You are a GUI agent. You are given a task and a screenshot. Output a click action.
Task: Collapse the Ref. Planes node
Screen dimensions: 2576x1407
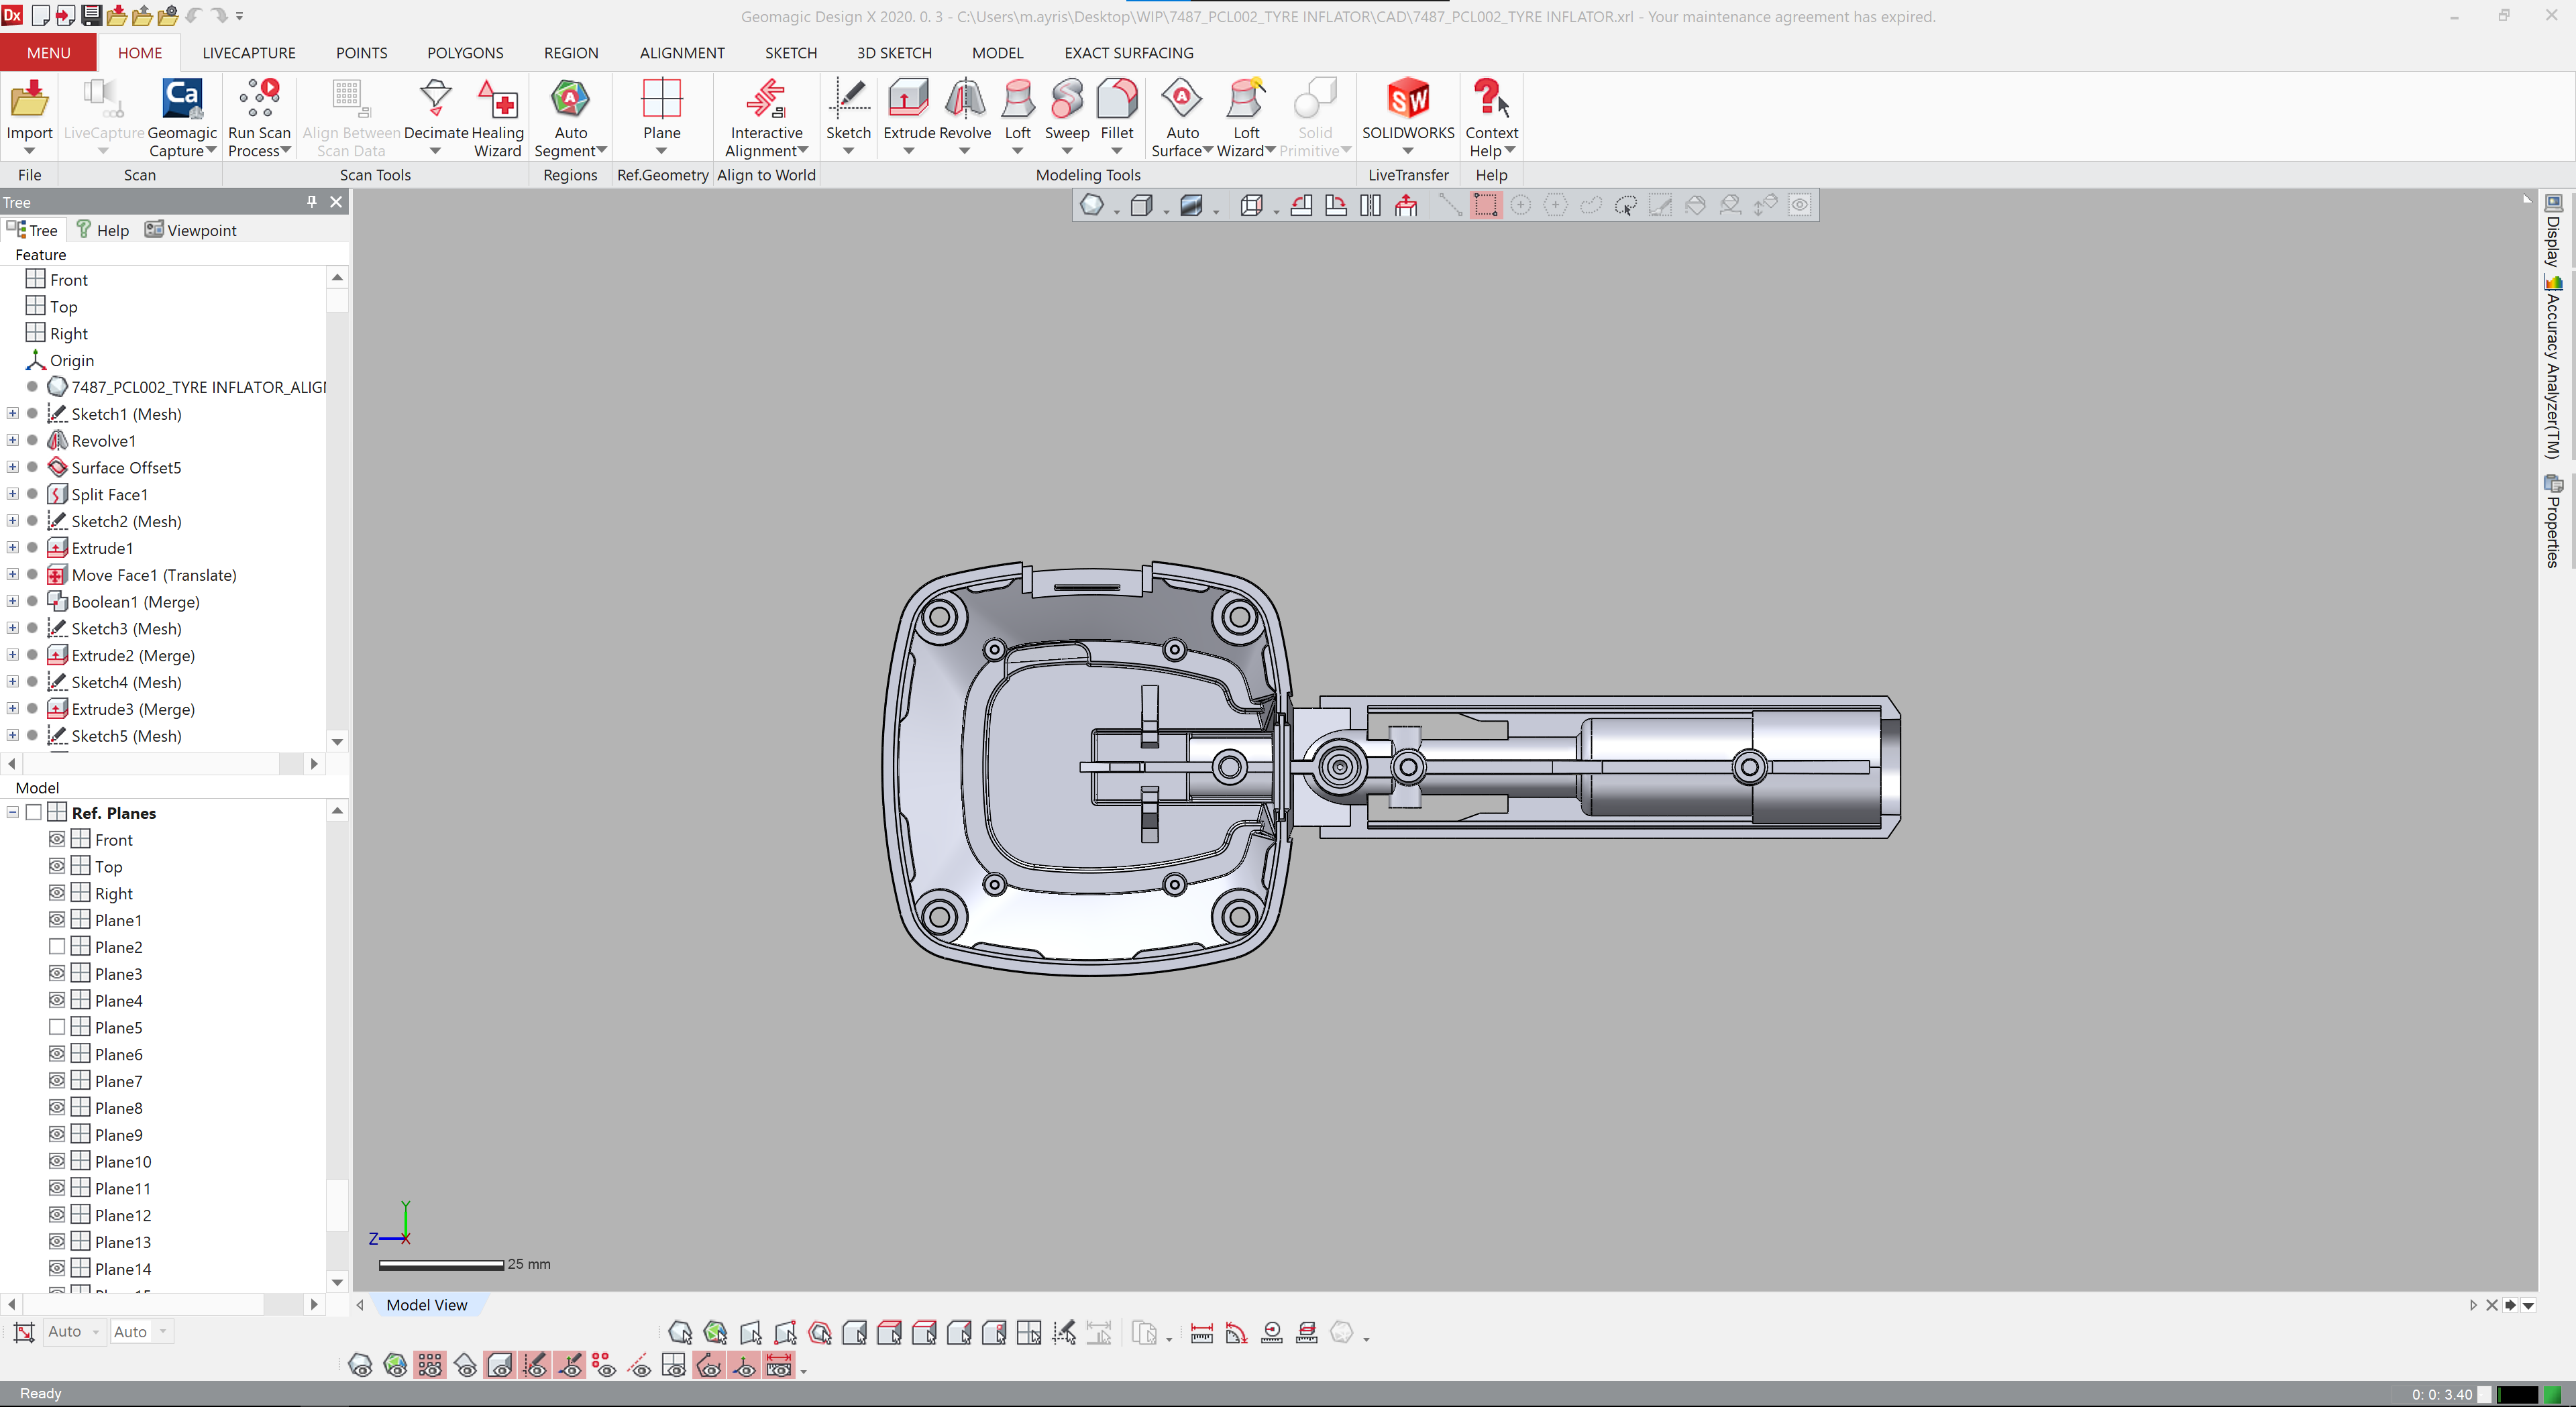tap(12, 812)
